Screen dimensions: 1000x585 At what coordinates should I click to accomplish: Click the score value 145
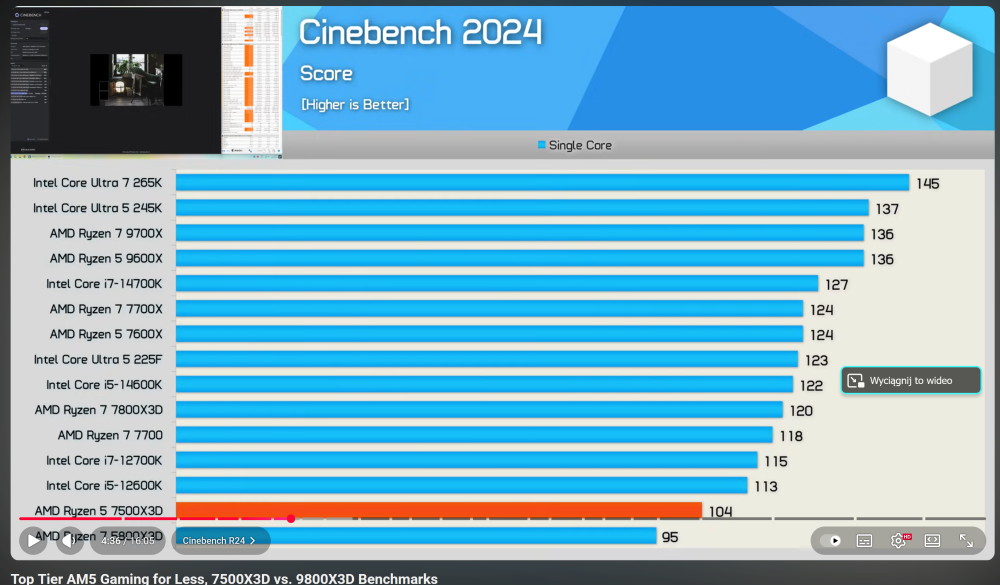(927, 184)
